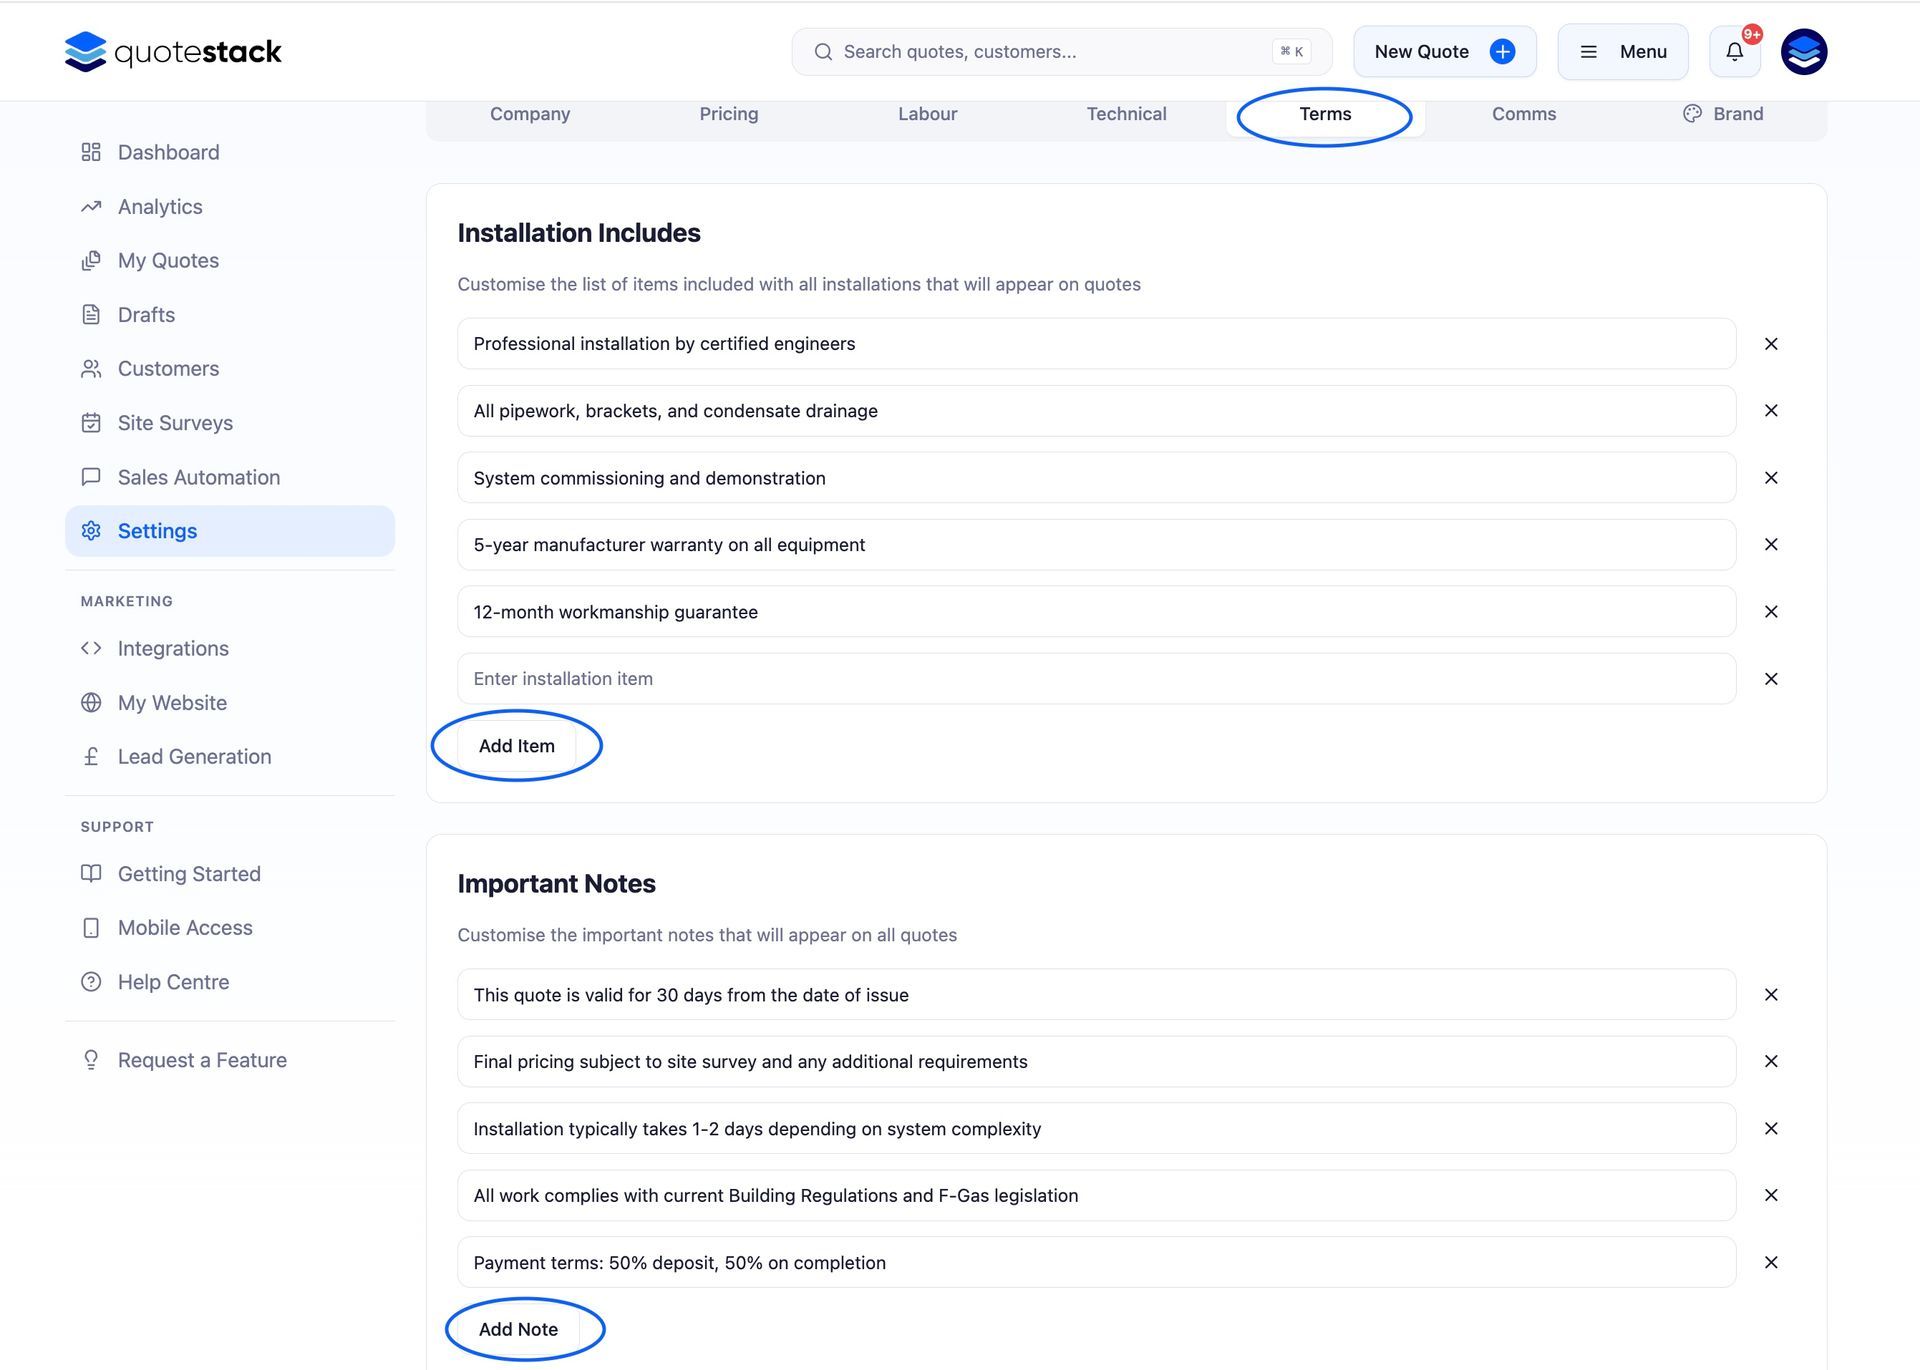Screen dimensions: 1920x1370
Task: Delete the Professional installation item
Action: [1770, 344]
